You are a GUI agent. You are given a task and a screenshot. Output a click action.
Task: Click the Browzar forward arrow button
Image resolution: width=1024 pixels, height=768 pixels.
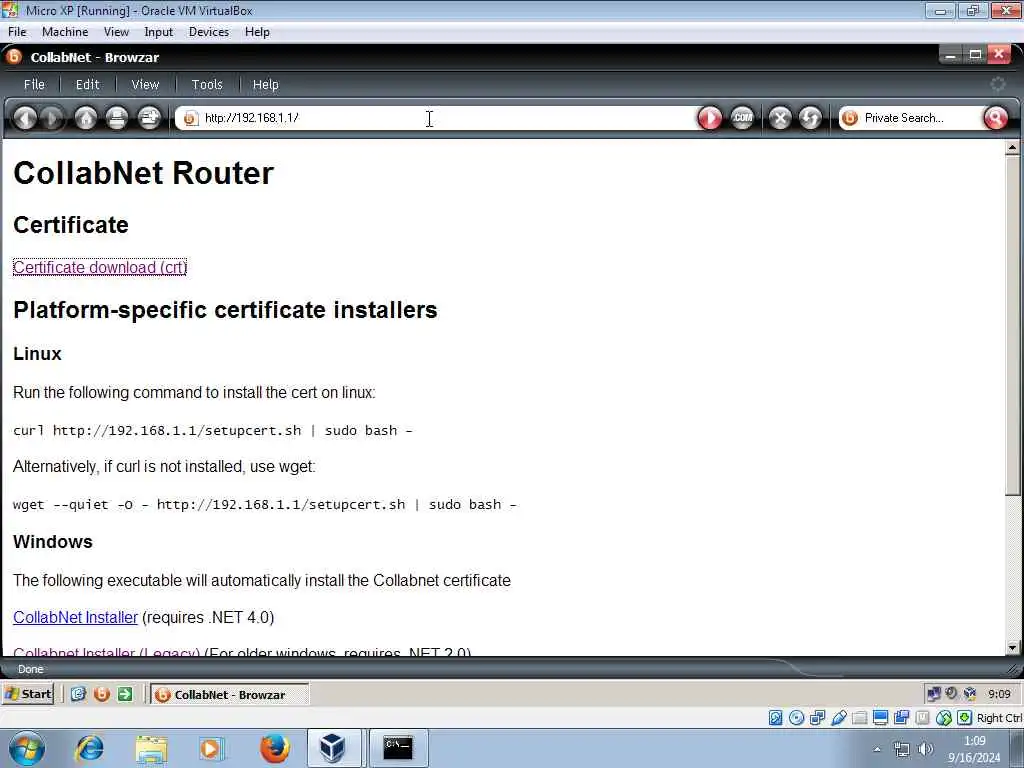(x=52, y=118)
